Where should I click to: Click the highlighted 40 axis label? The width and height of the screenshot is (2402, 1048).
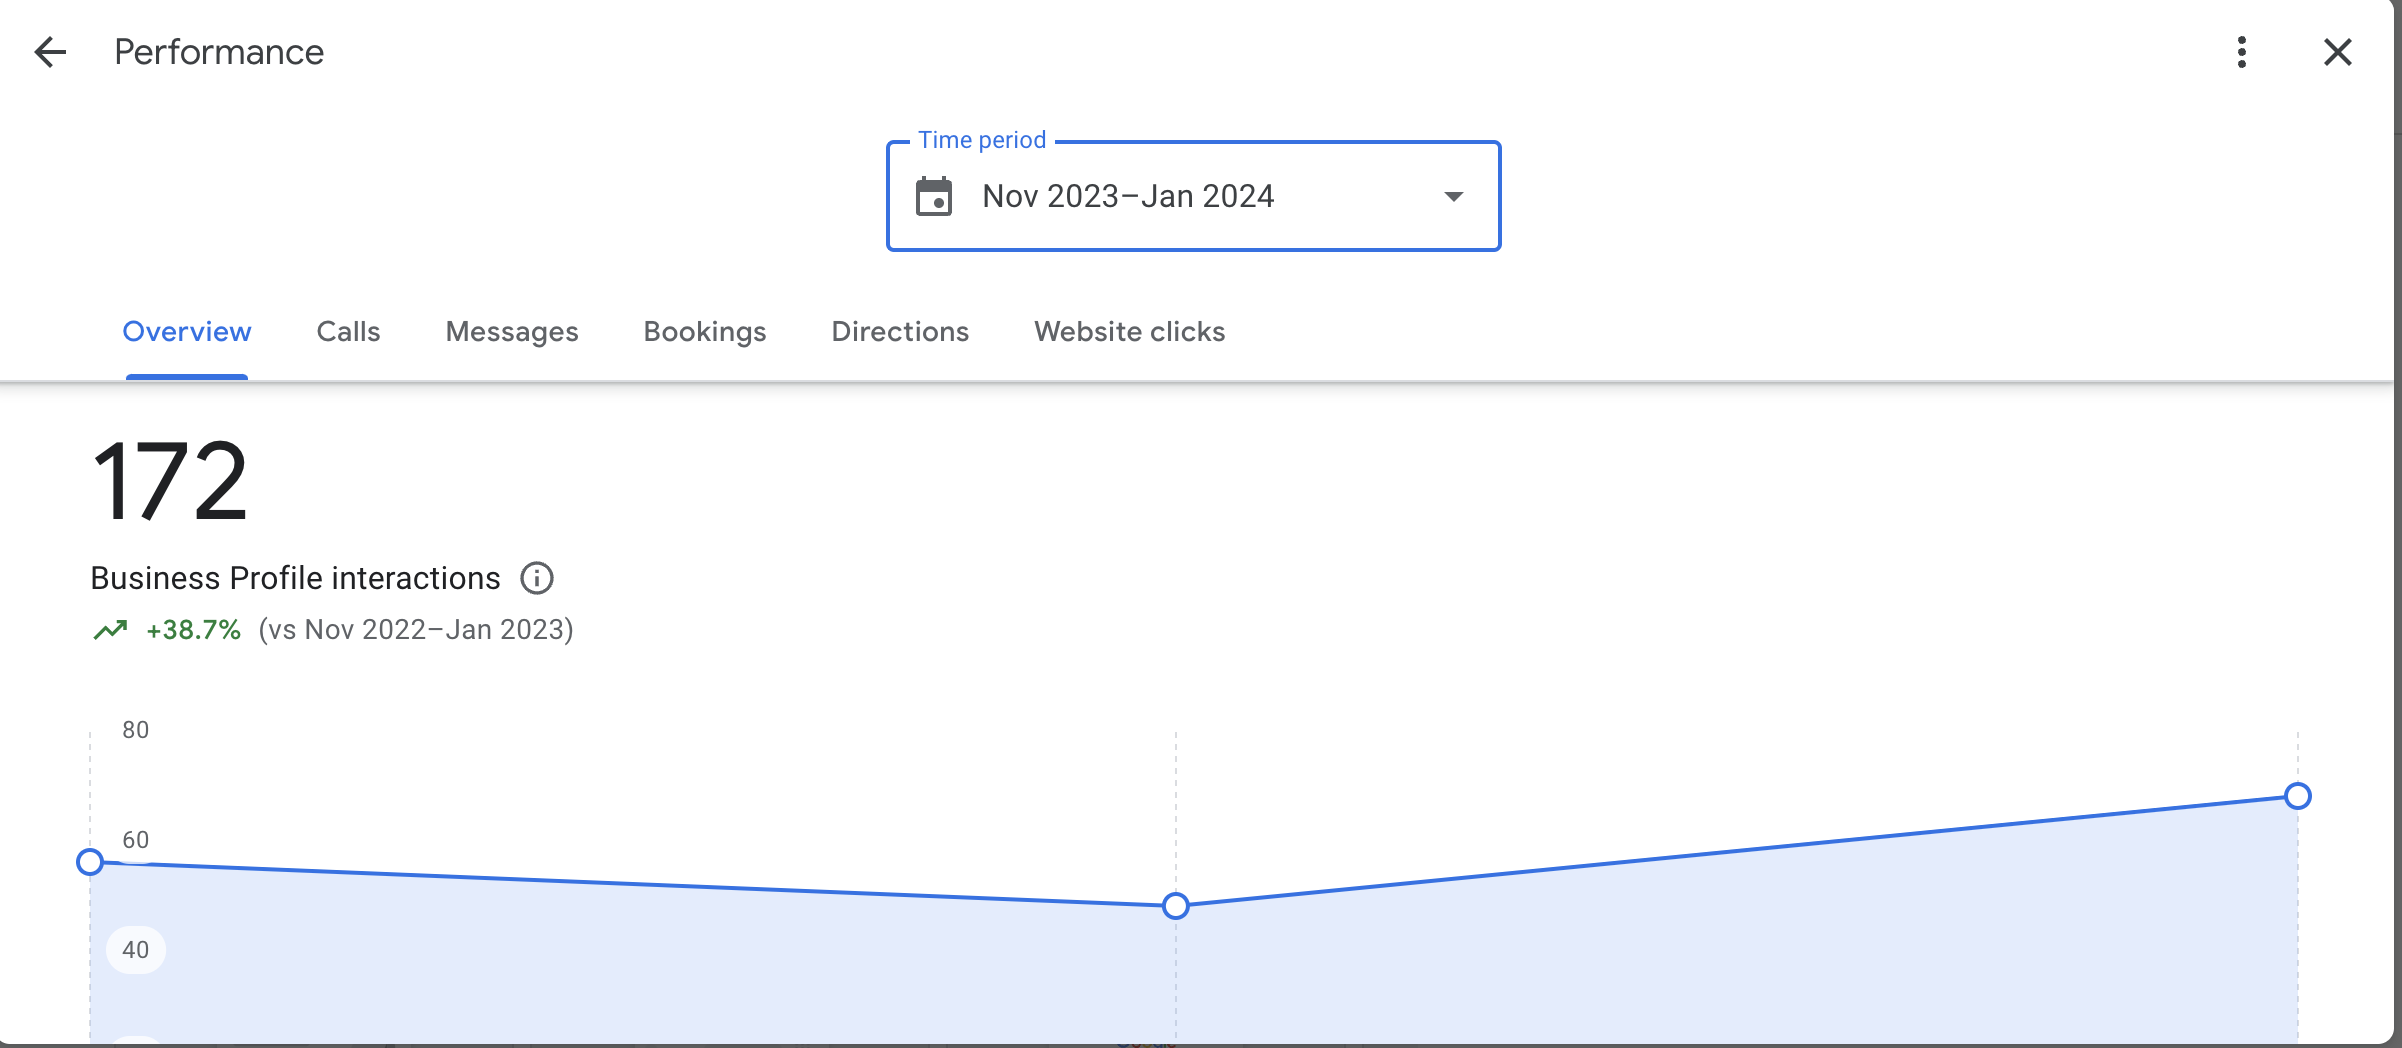pos(136,950)
